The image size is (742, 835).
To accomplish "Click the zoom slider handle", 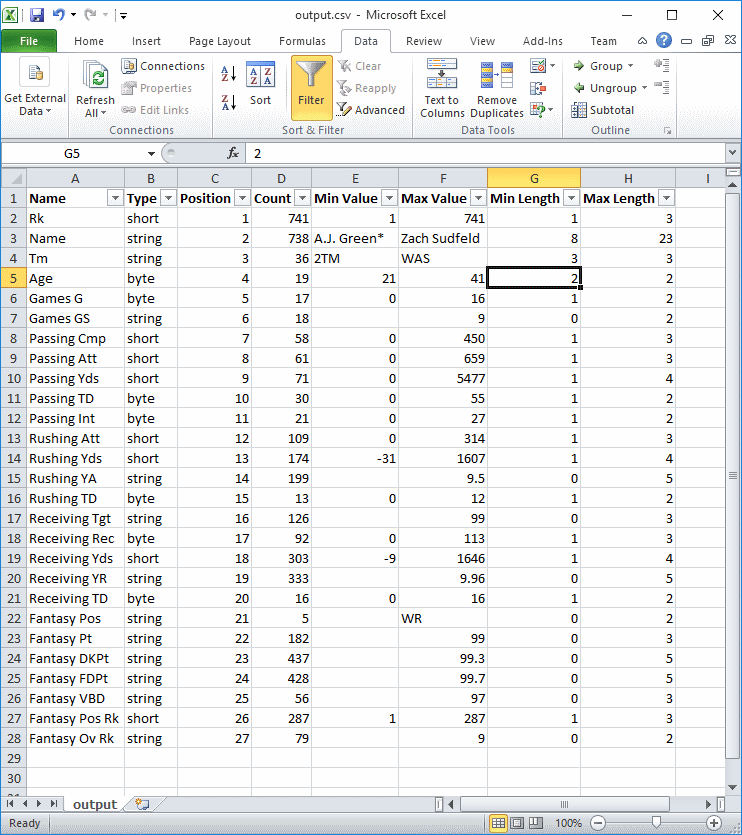I will [656, 823].
